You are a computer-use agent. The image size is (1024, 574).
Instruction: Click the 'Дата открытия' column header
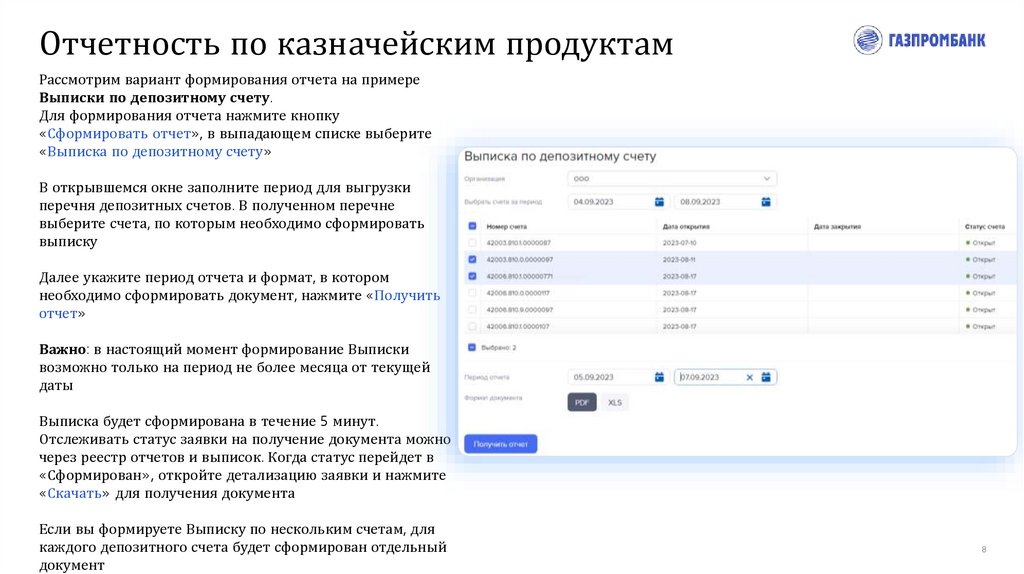click(x=686, y=227)
